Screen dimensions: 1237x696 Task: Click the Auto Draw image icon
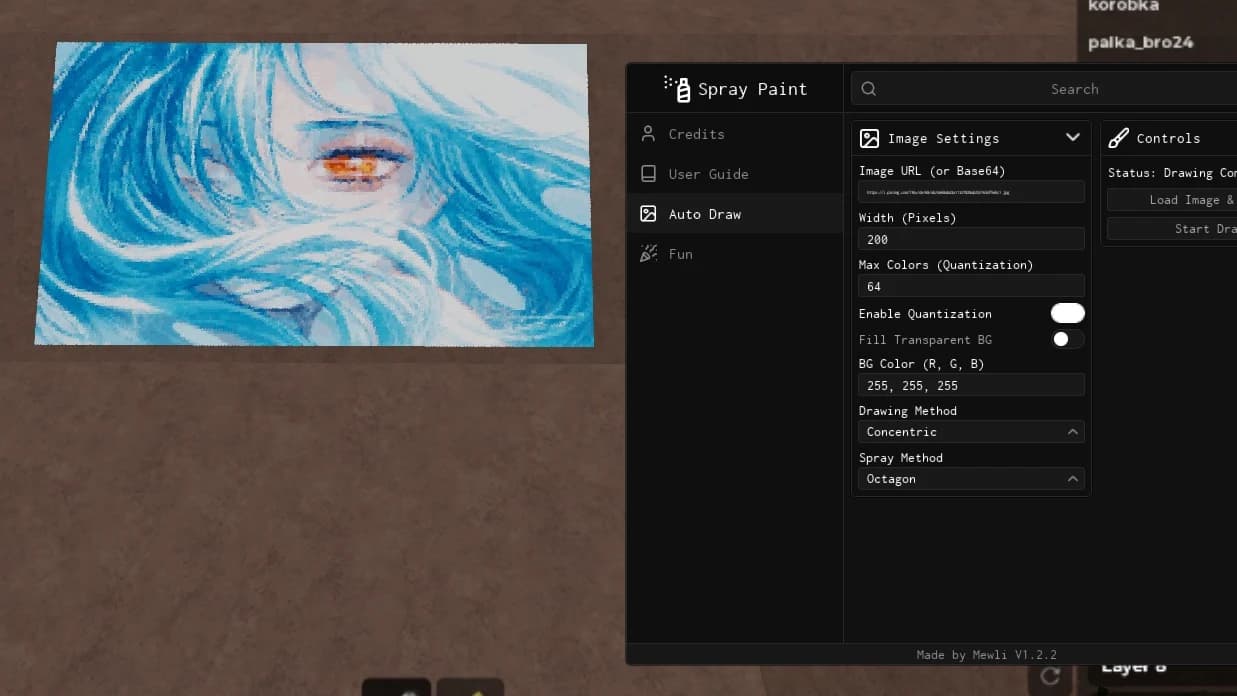(x=648, y=214)
